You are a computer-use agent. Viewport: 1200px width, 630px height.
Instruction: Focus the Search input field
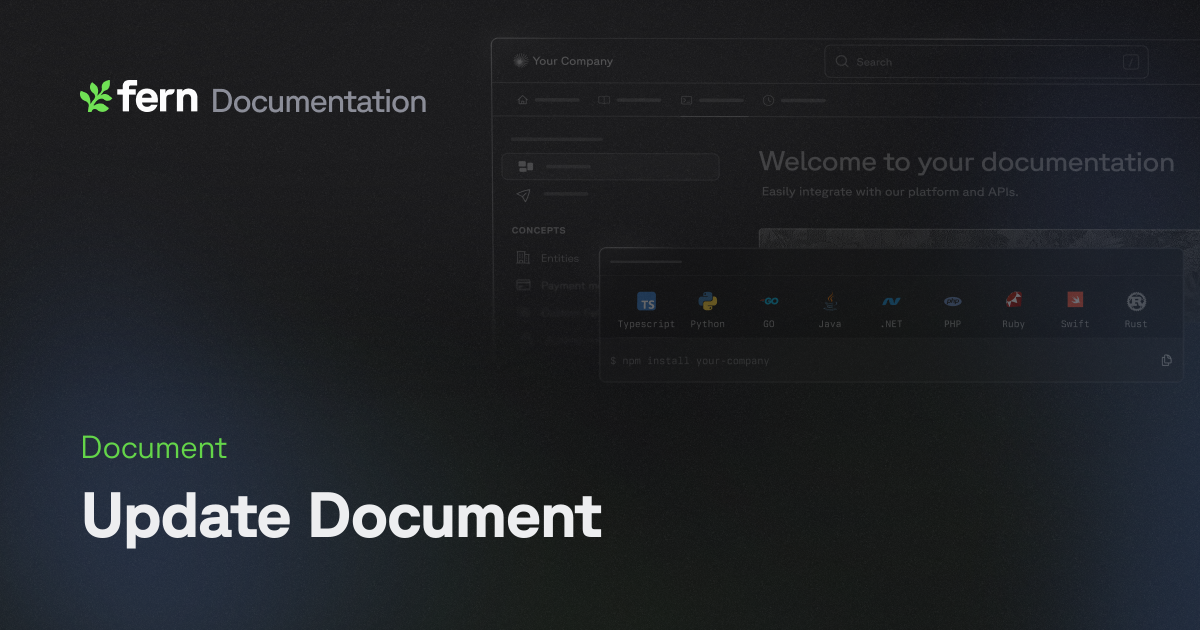click(986, 61)
